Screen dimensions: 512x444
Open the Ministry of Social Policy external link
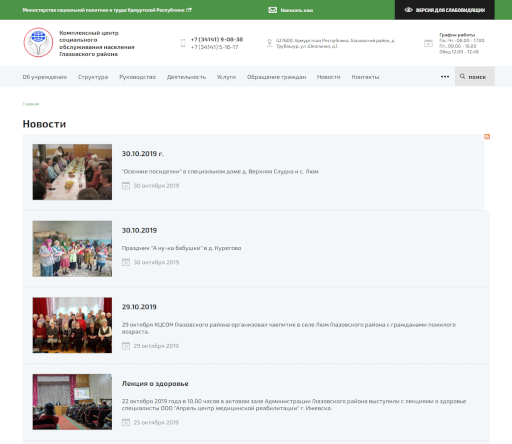click(107, 10)
